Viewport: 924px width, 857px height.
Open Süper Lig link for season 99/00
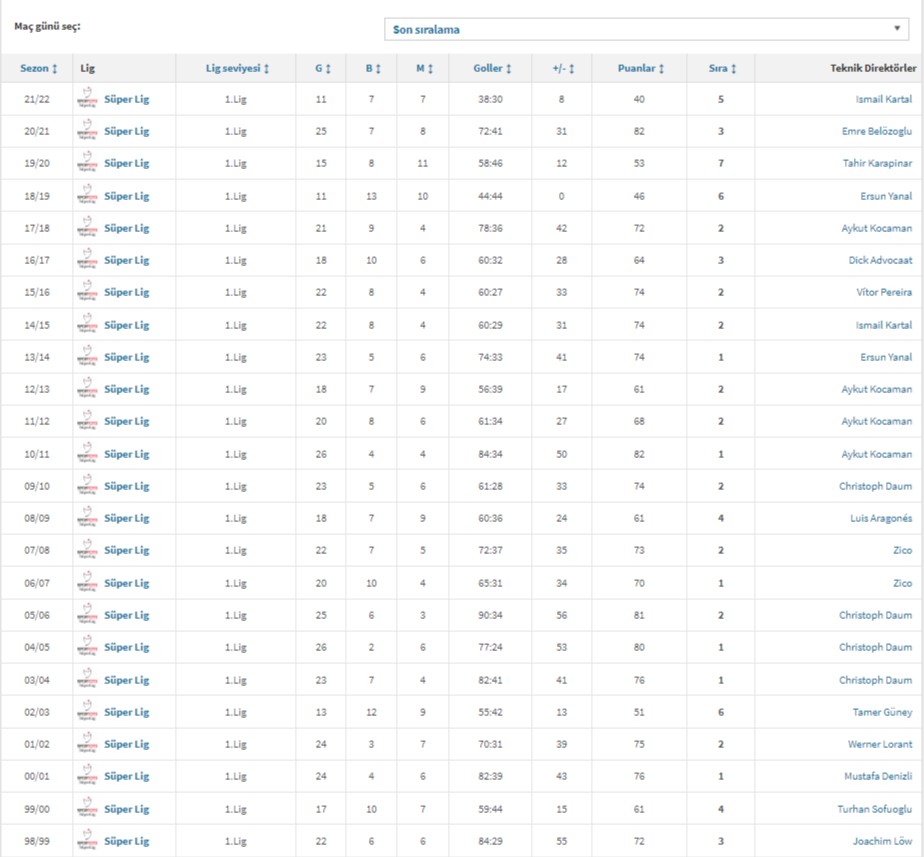tap(127, 809)
